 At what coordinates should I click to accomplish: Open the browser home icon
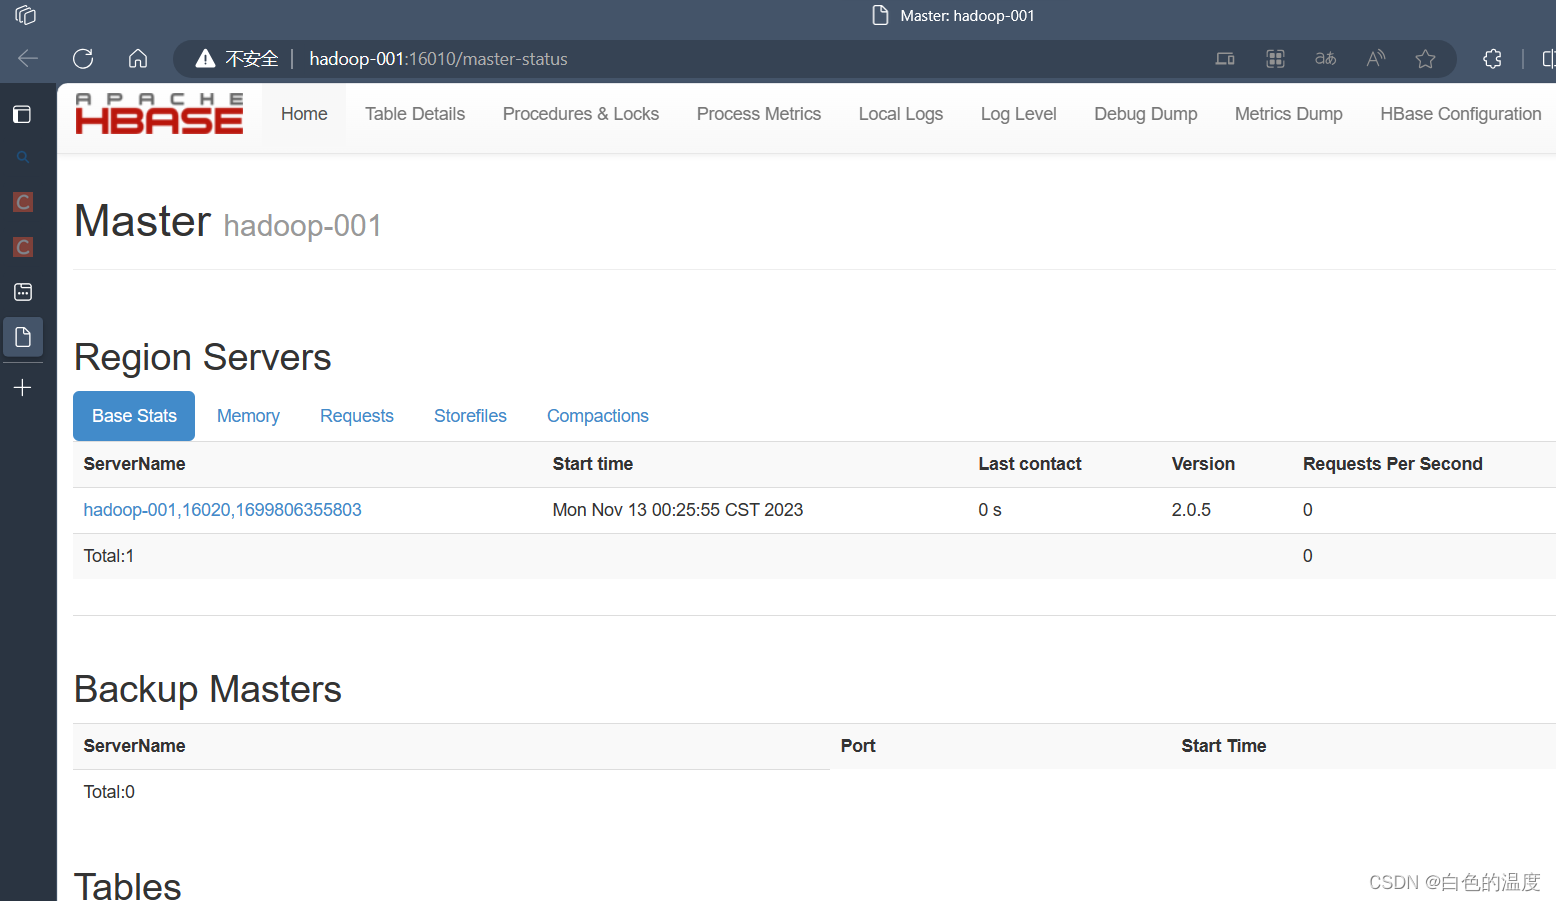(138, 58)
